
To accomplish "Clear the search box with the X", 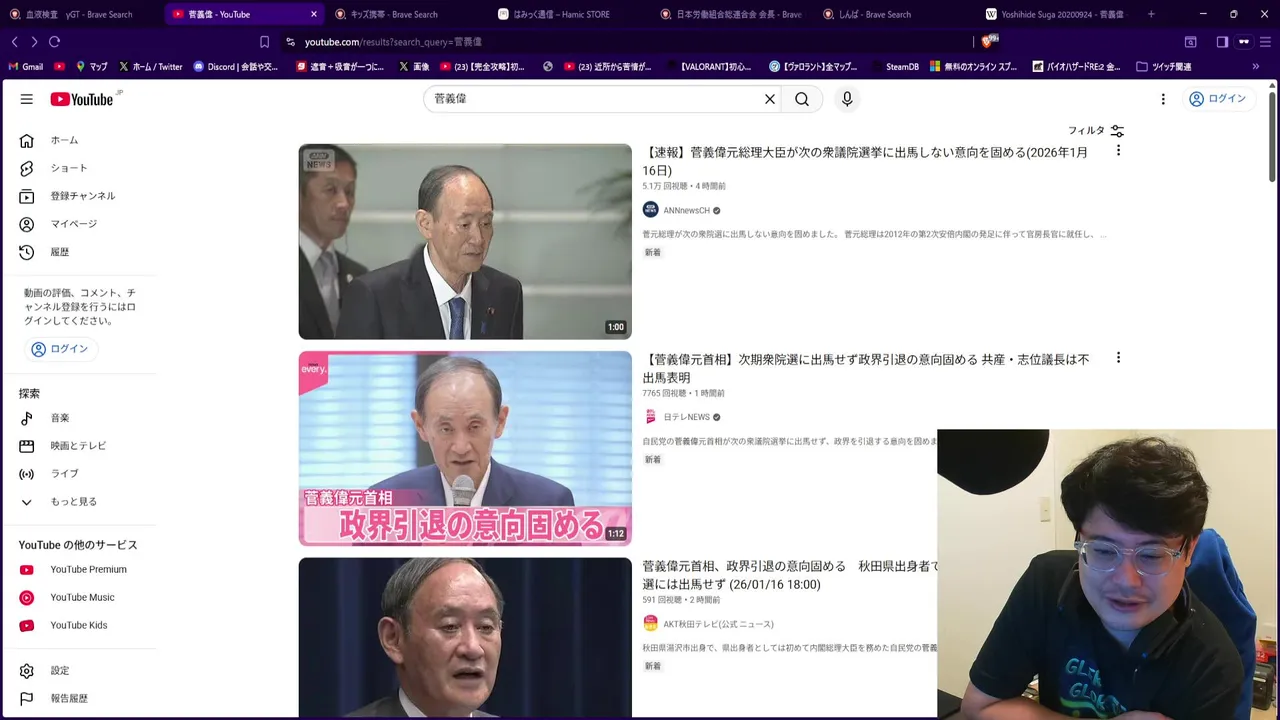I will pyautogui.click(x=770, y=99).
